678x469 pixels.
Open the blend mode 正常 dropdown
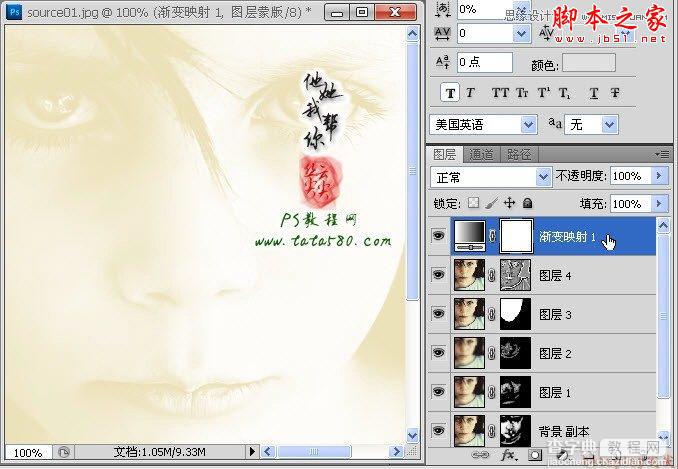point(543,177)
